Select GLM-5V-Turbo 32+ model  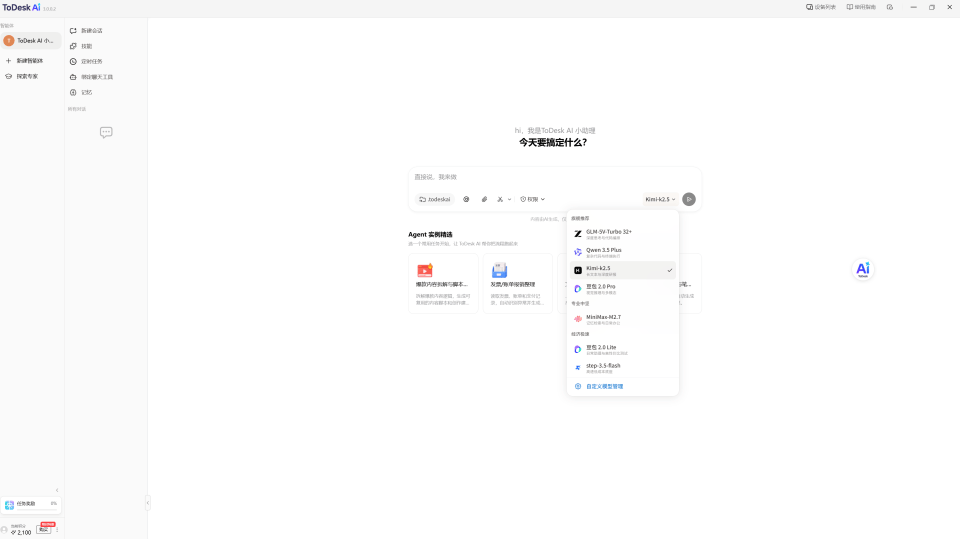623,234
